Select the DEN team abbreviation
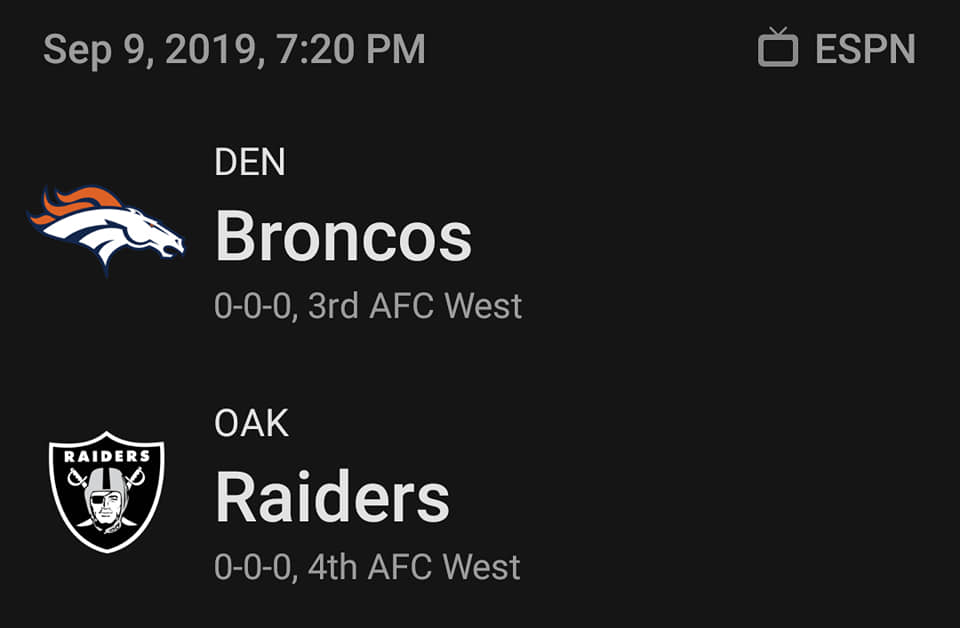 [x=250, y=162]
